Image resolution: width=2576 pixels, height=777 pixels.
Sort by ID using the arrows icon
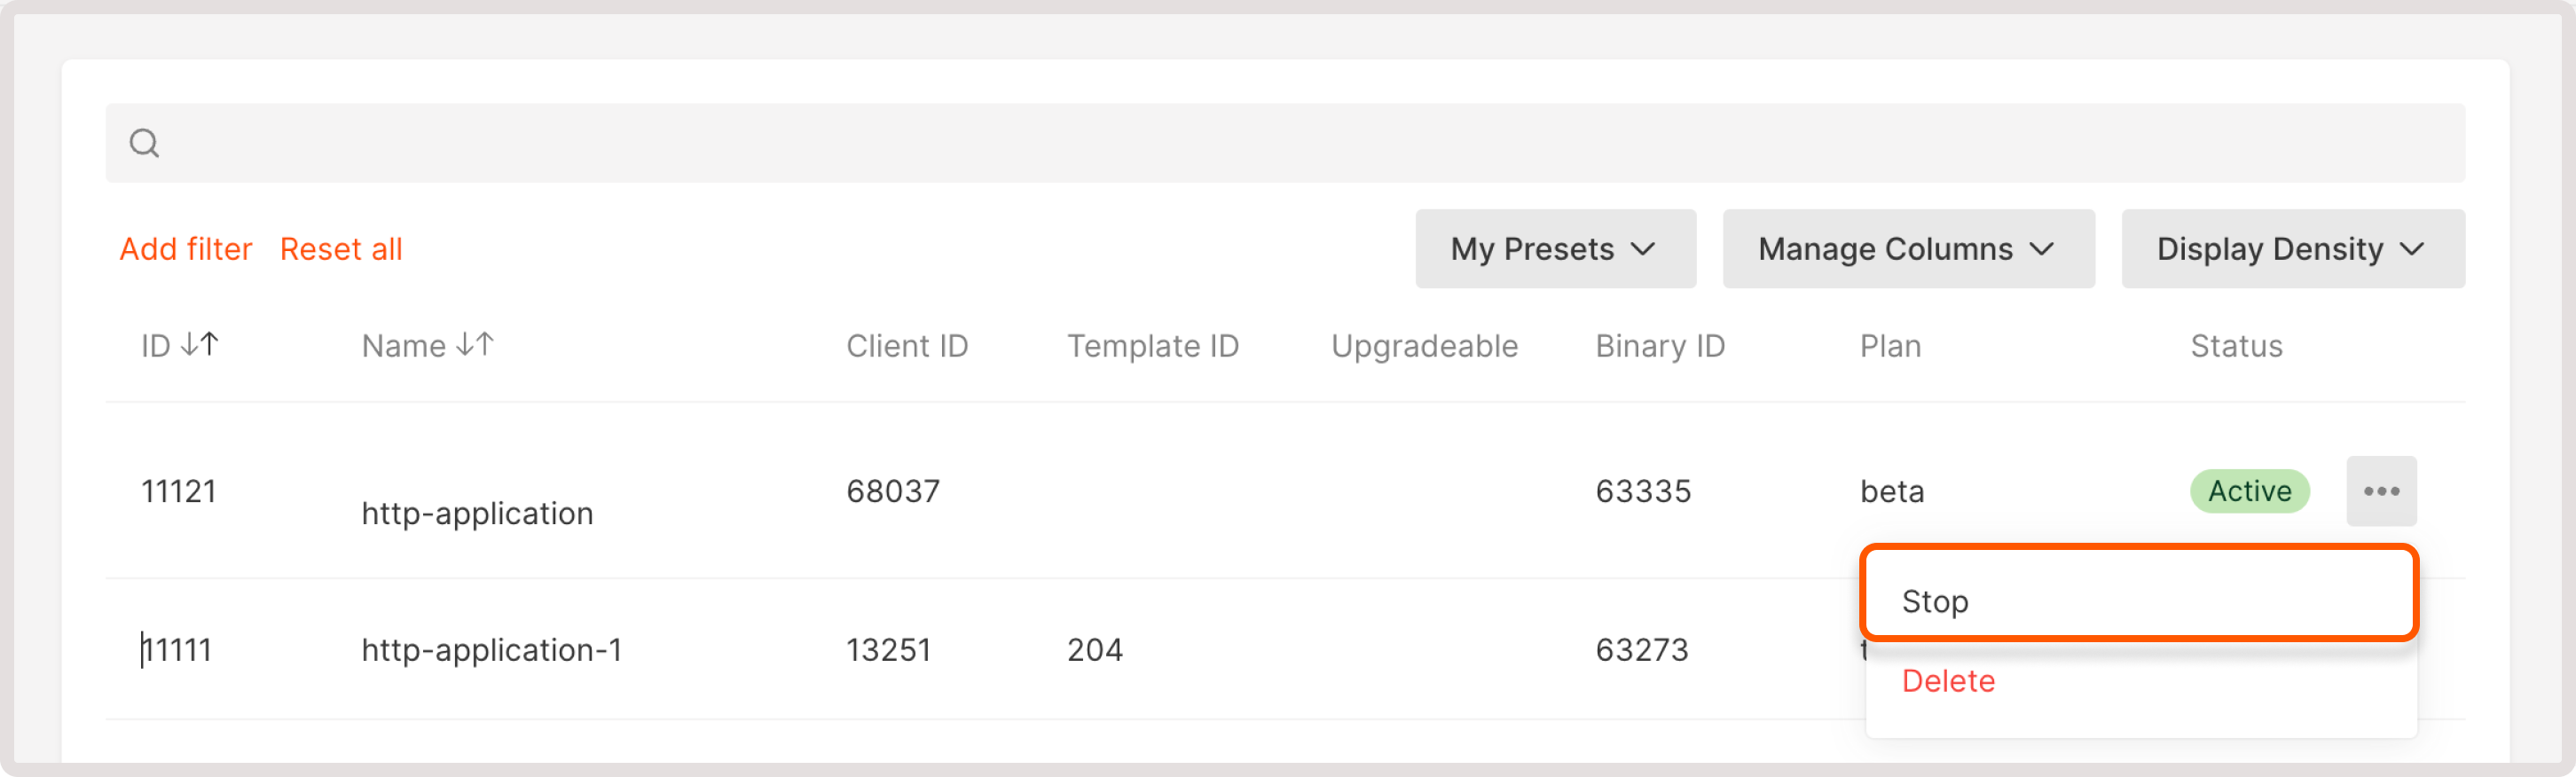click(200, 345)
